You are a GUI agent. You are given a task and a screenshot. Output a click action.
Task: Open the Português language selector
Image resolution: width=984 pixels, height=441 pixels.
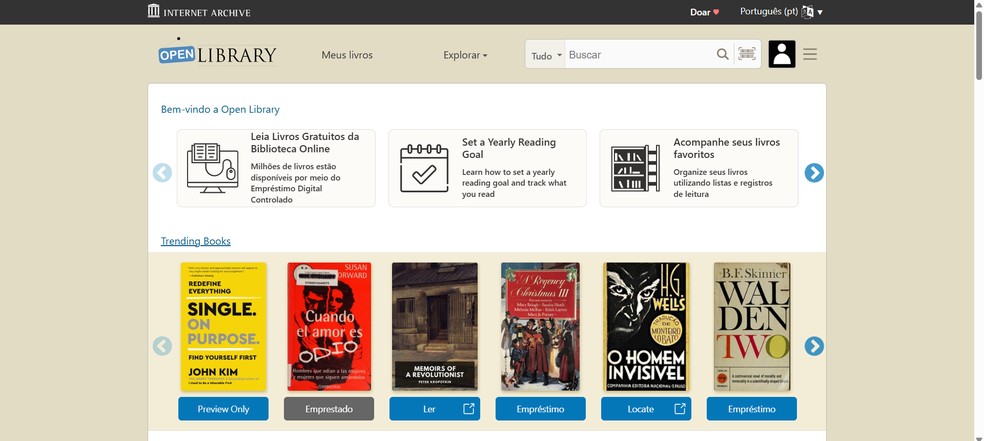(x=781, y=12)
